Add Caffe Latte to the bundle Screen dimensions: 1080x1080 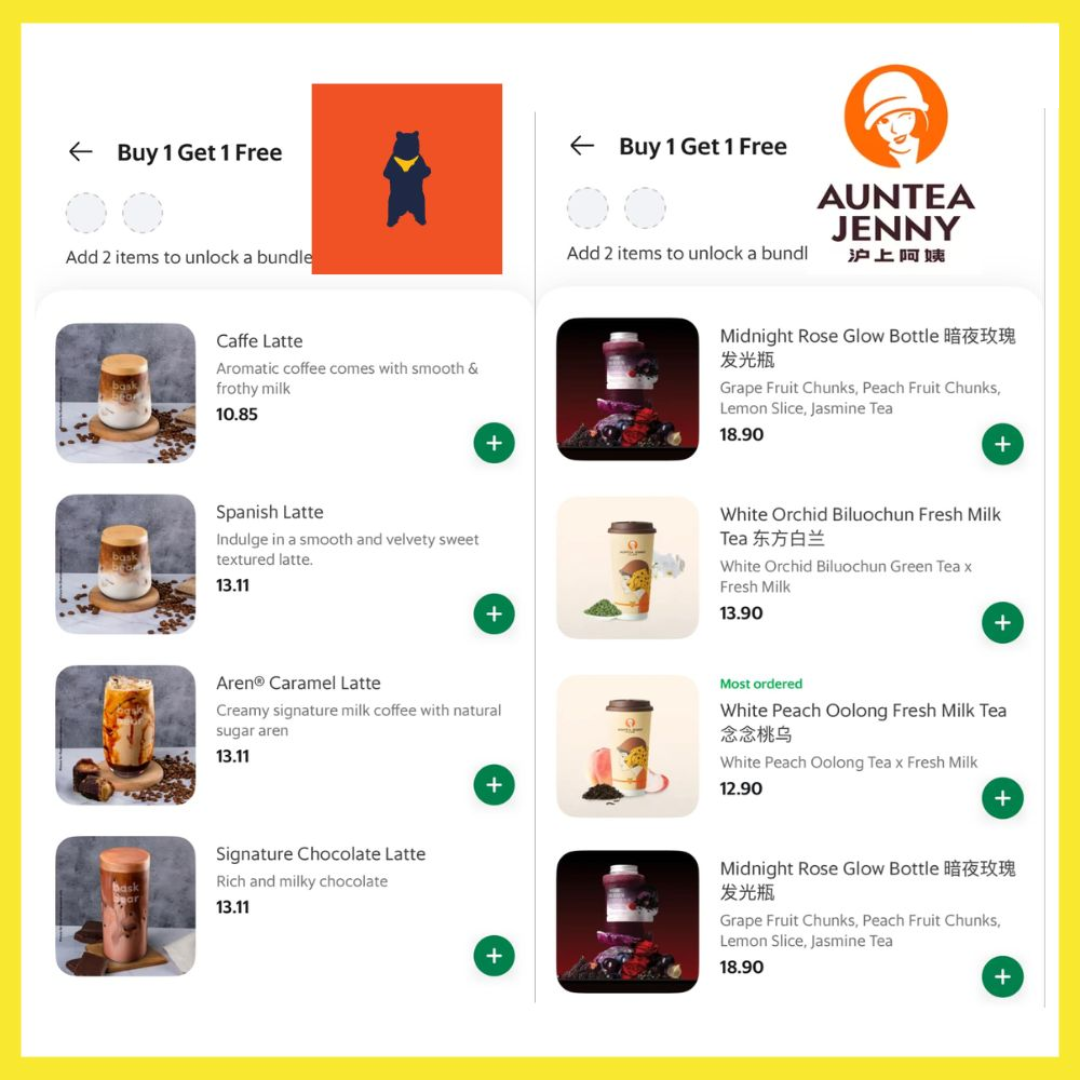click(x=494, y=443)
